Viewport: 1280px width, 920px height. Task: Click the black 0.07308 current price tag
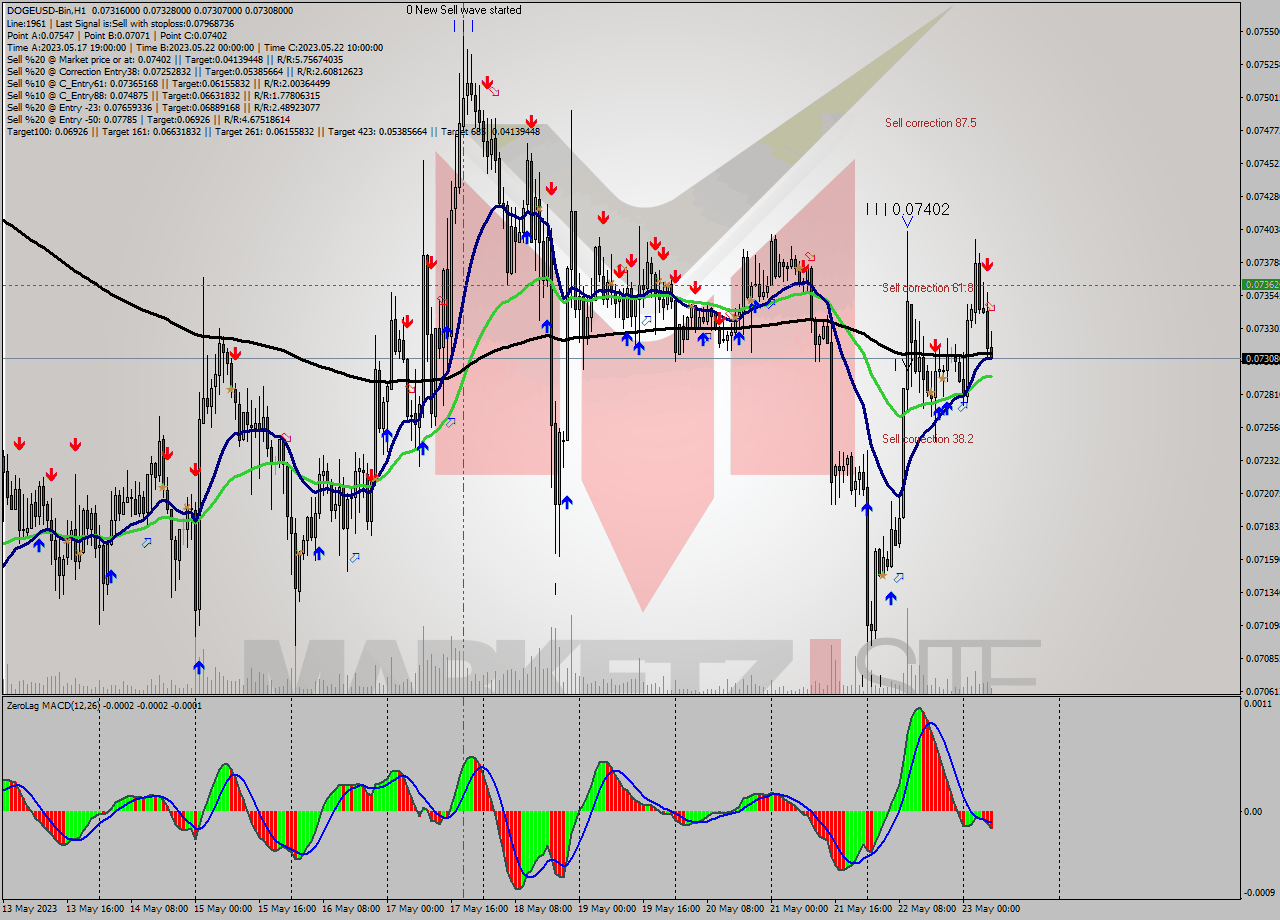(x=1261, y=358)
